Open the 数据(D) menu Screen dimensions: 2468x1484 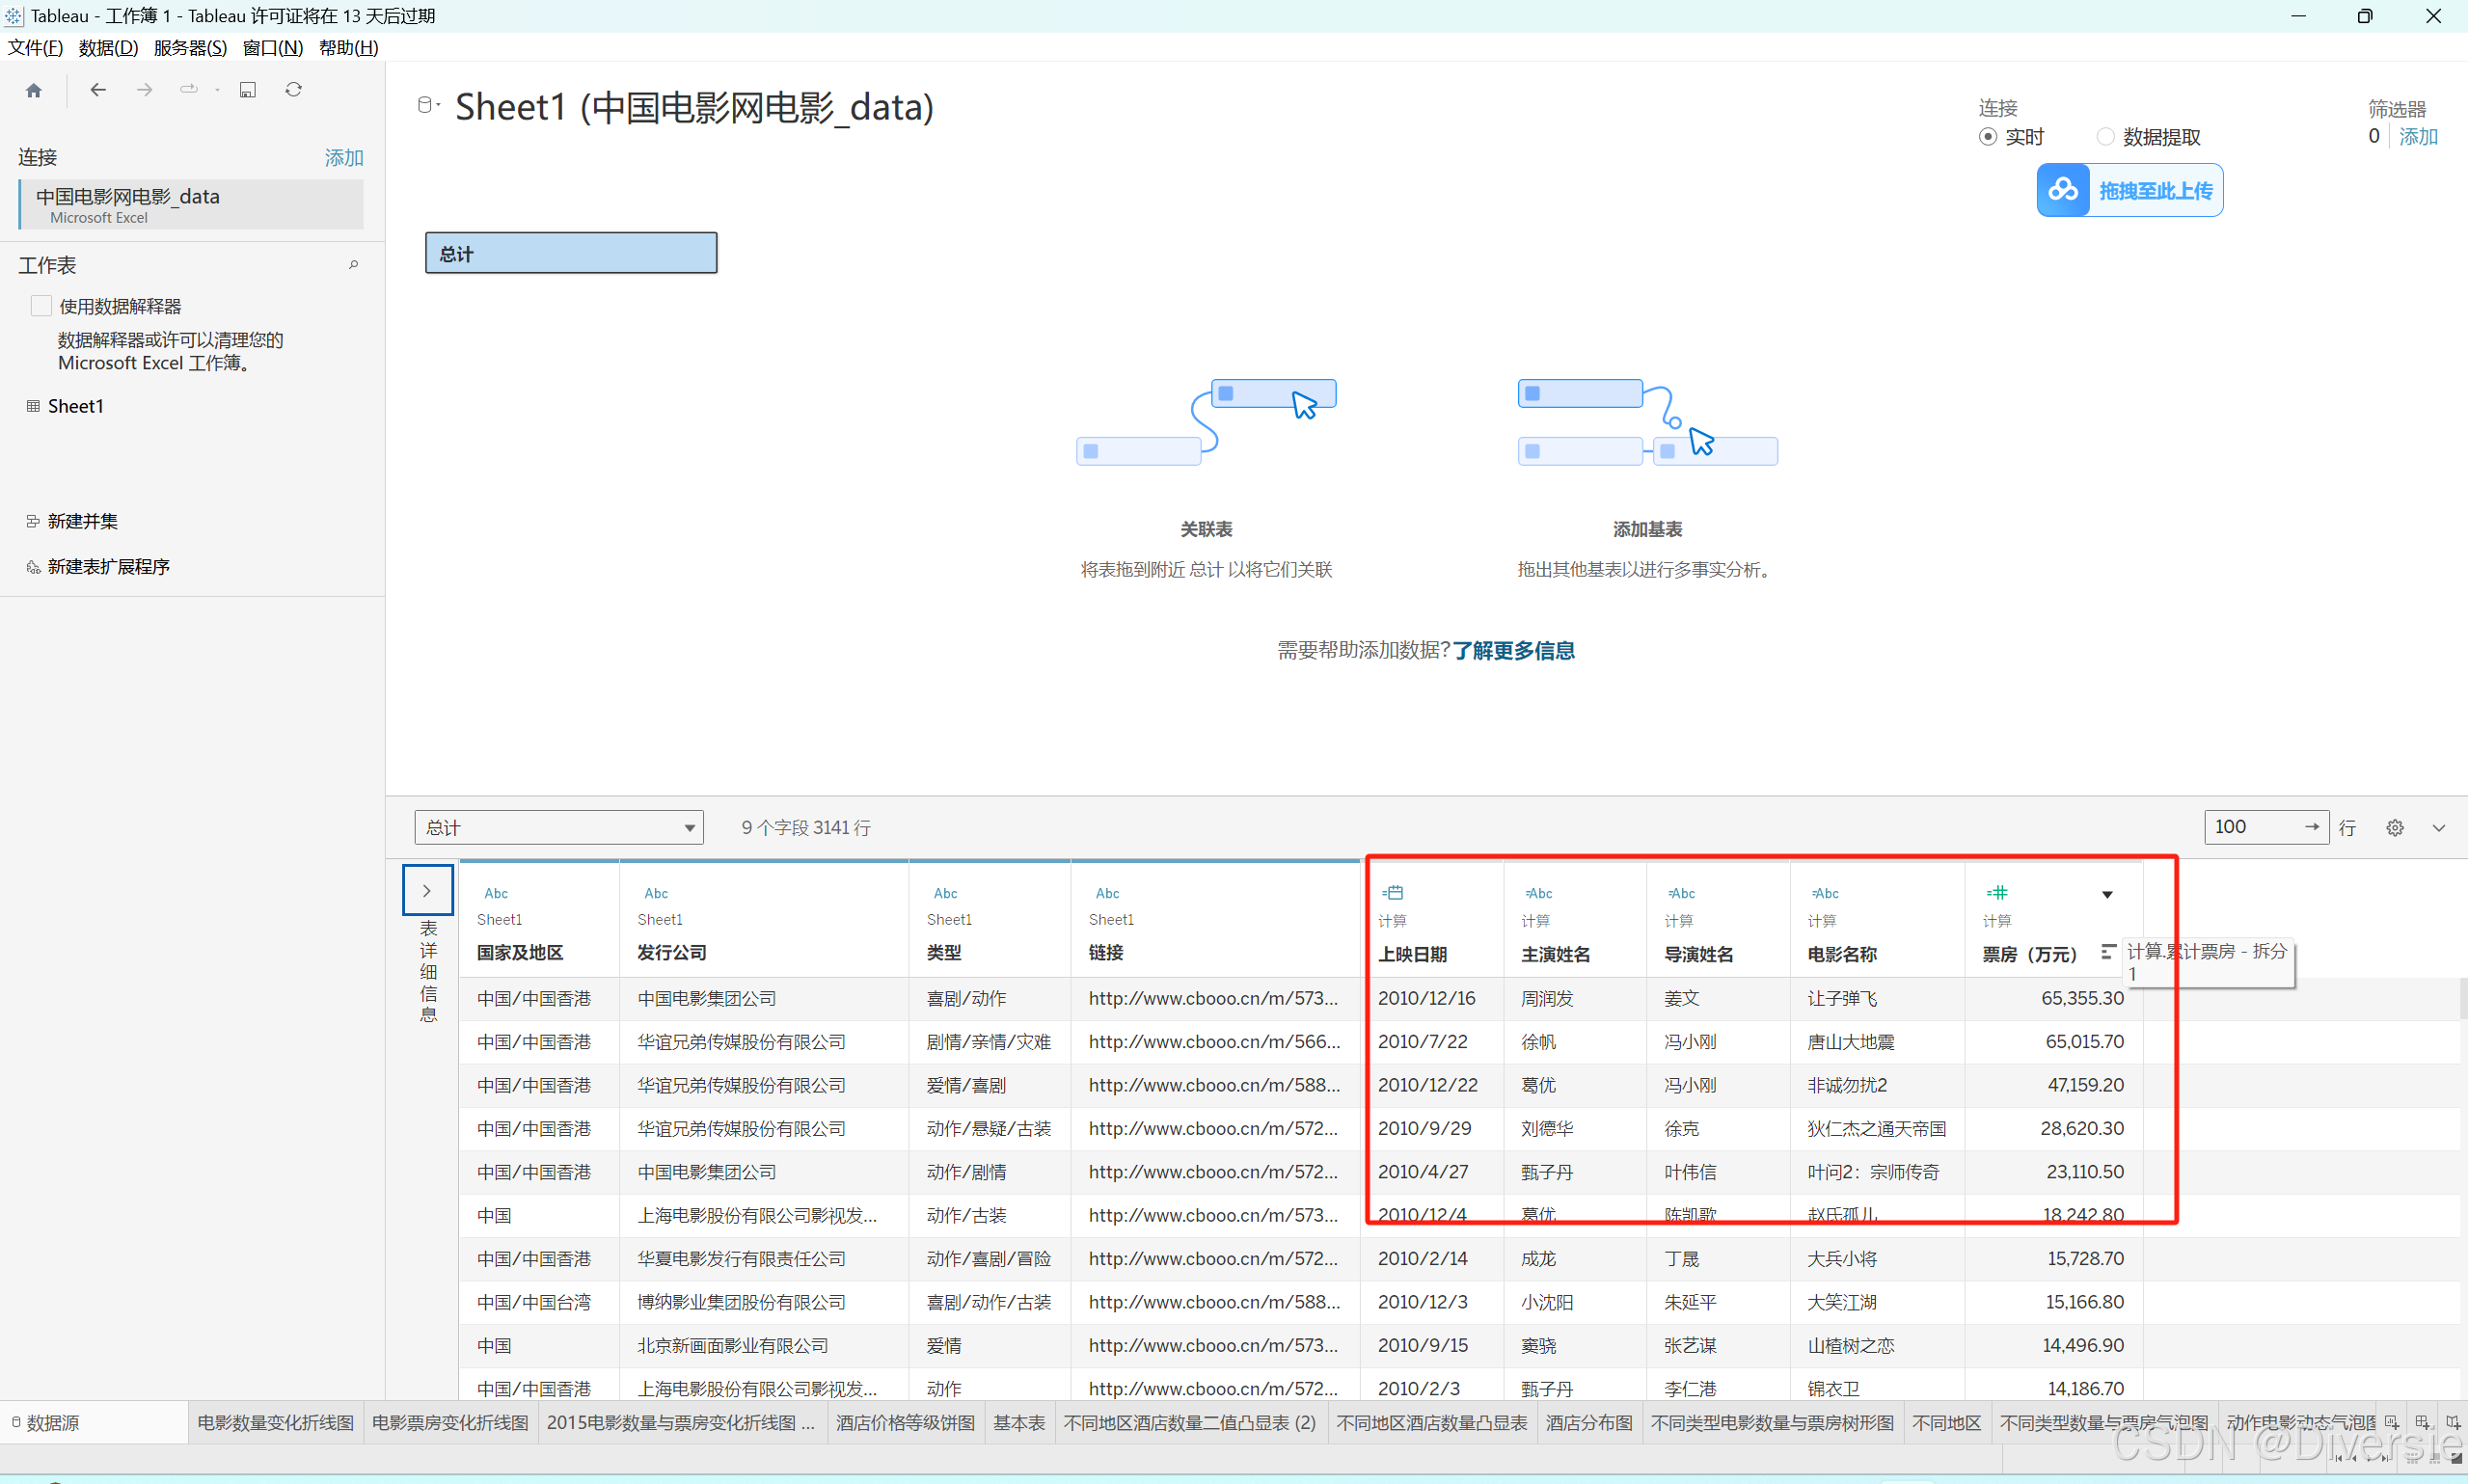(x=108, y=47)
